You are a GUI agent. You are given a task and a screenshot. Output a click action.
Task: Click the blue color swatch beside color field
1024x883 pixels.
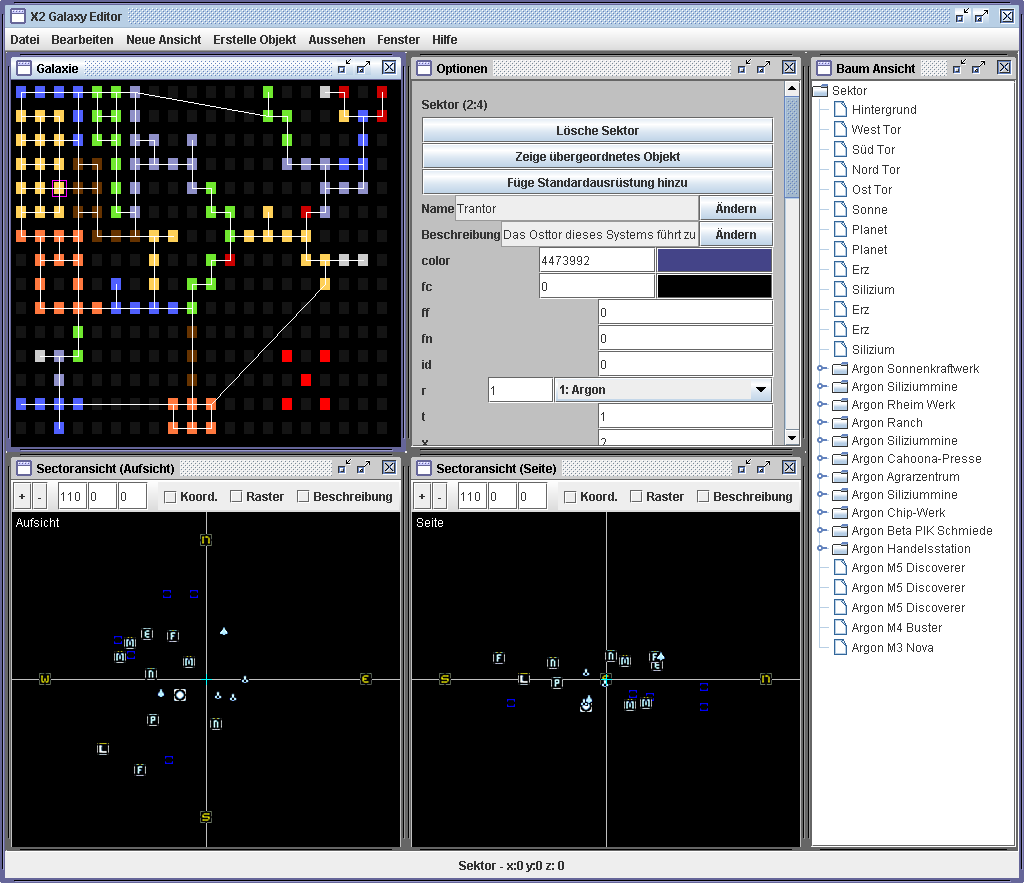coord(714,261)
